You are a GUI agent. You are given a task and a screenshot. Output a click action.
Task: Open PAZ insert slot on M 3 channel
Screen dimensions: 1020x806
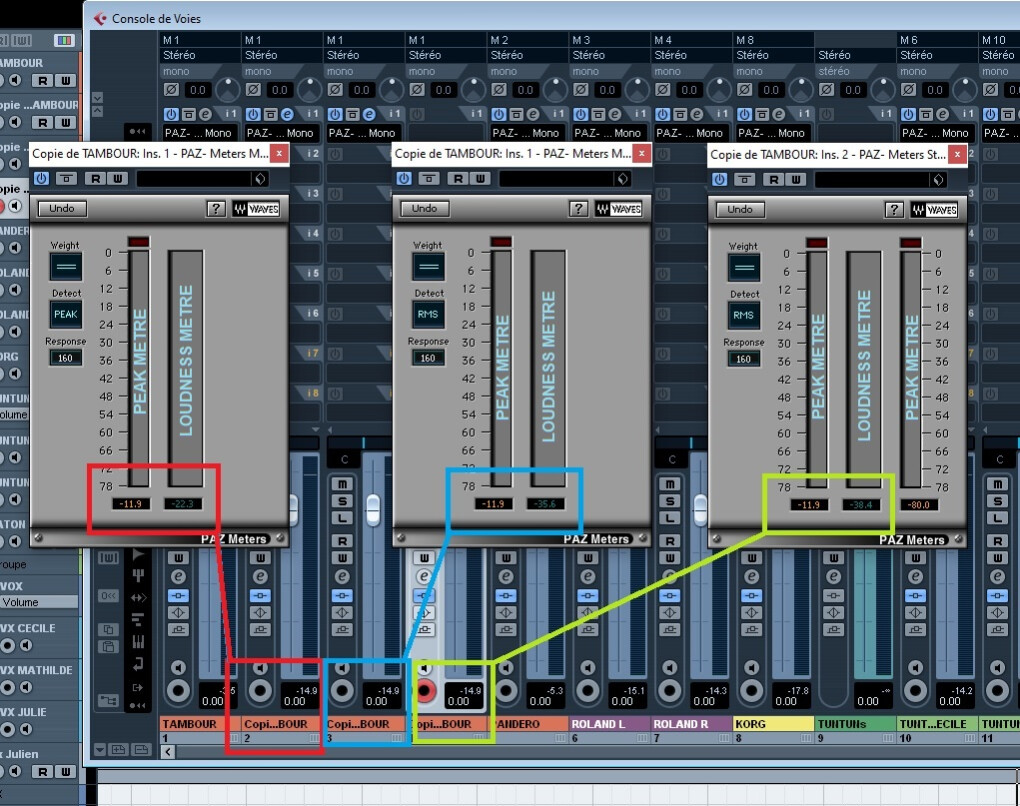[608, 133]
